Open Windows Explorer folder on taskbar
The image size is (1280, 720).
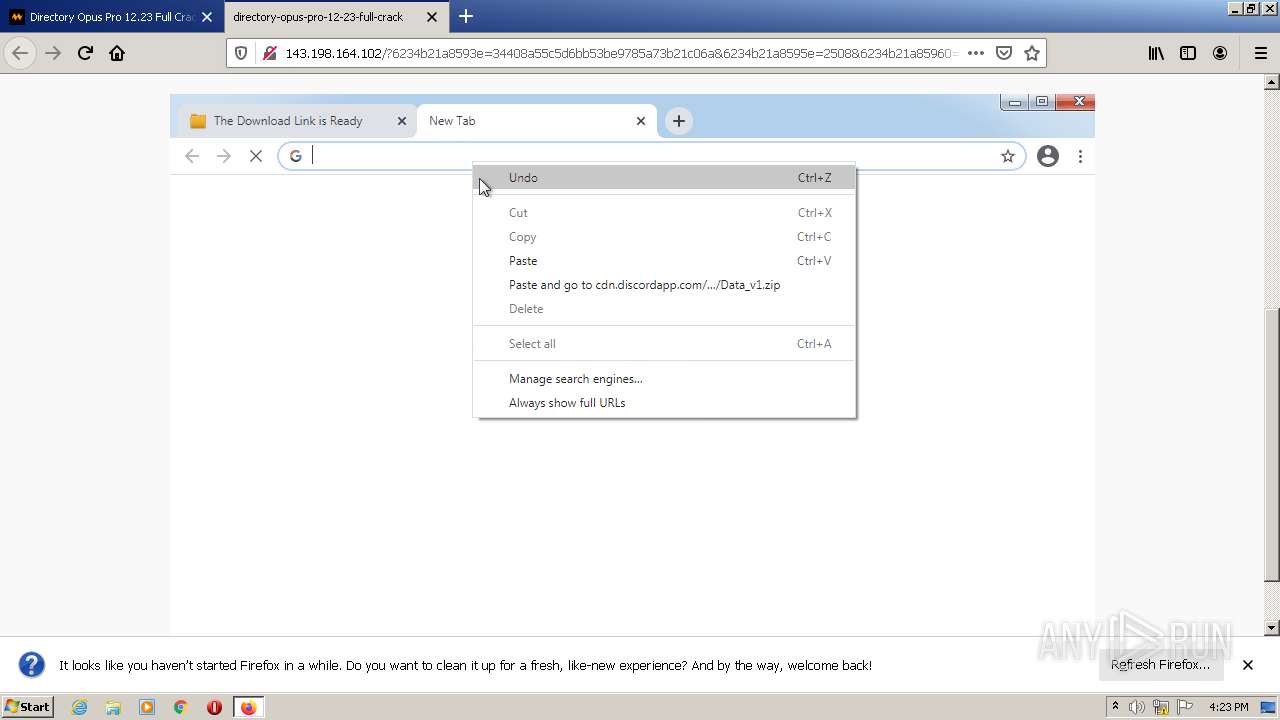click(113, 707)
